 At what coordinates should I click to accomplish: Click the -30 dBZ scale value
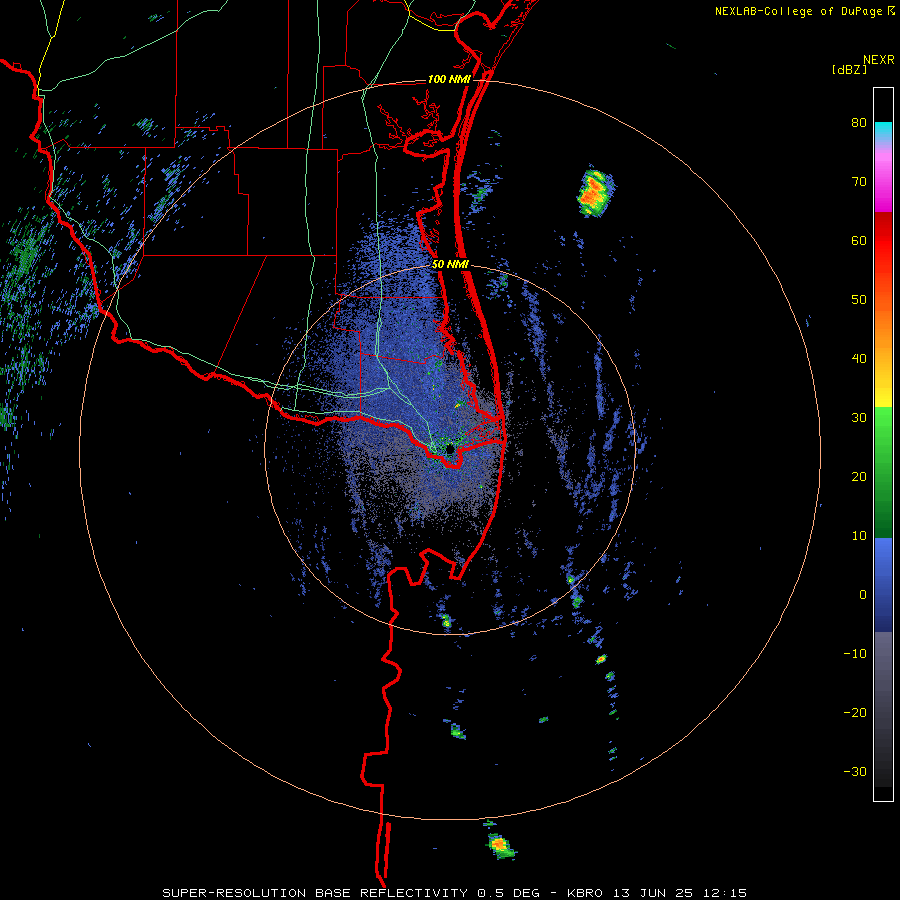coord(855,771)
